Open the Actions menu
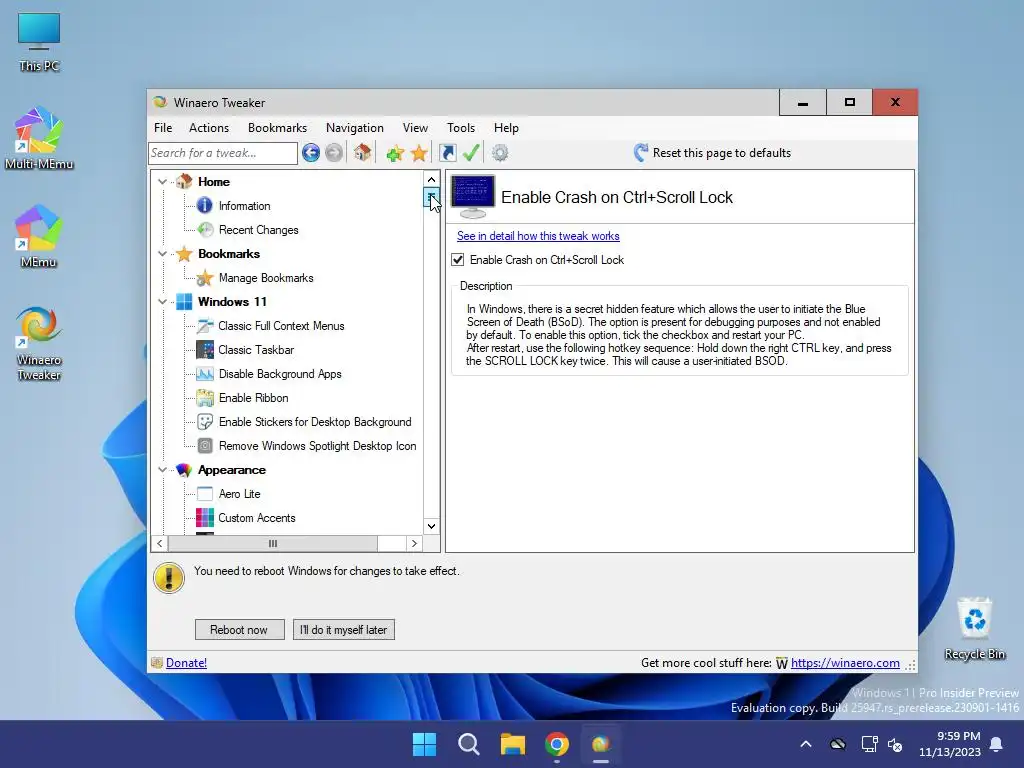This screenshot has width=1024, height=768. (209, 128)
